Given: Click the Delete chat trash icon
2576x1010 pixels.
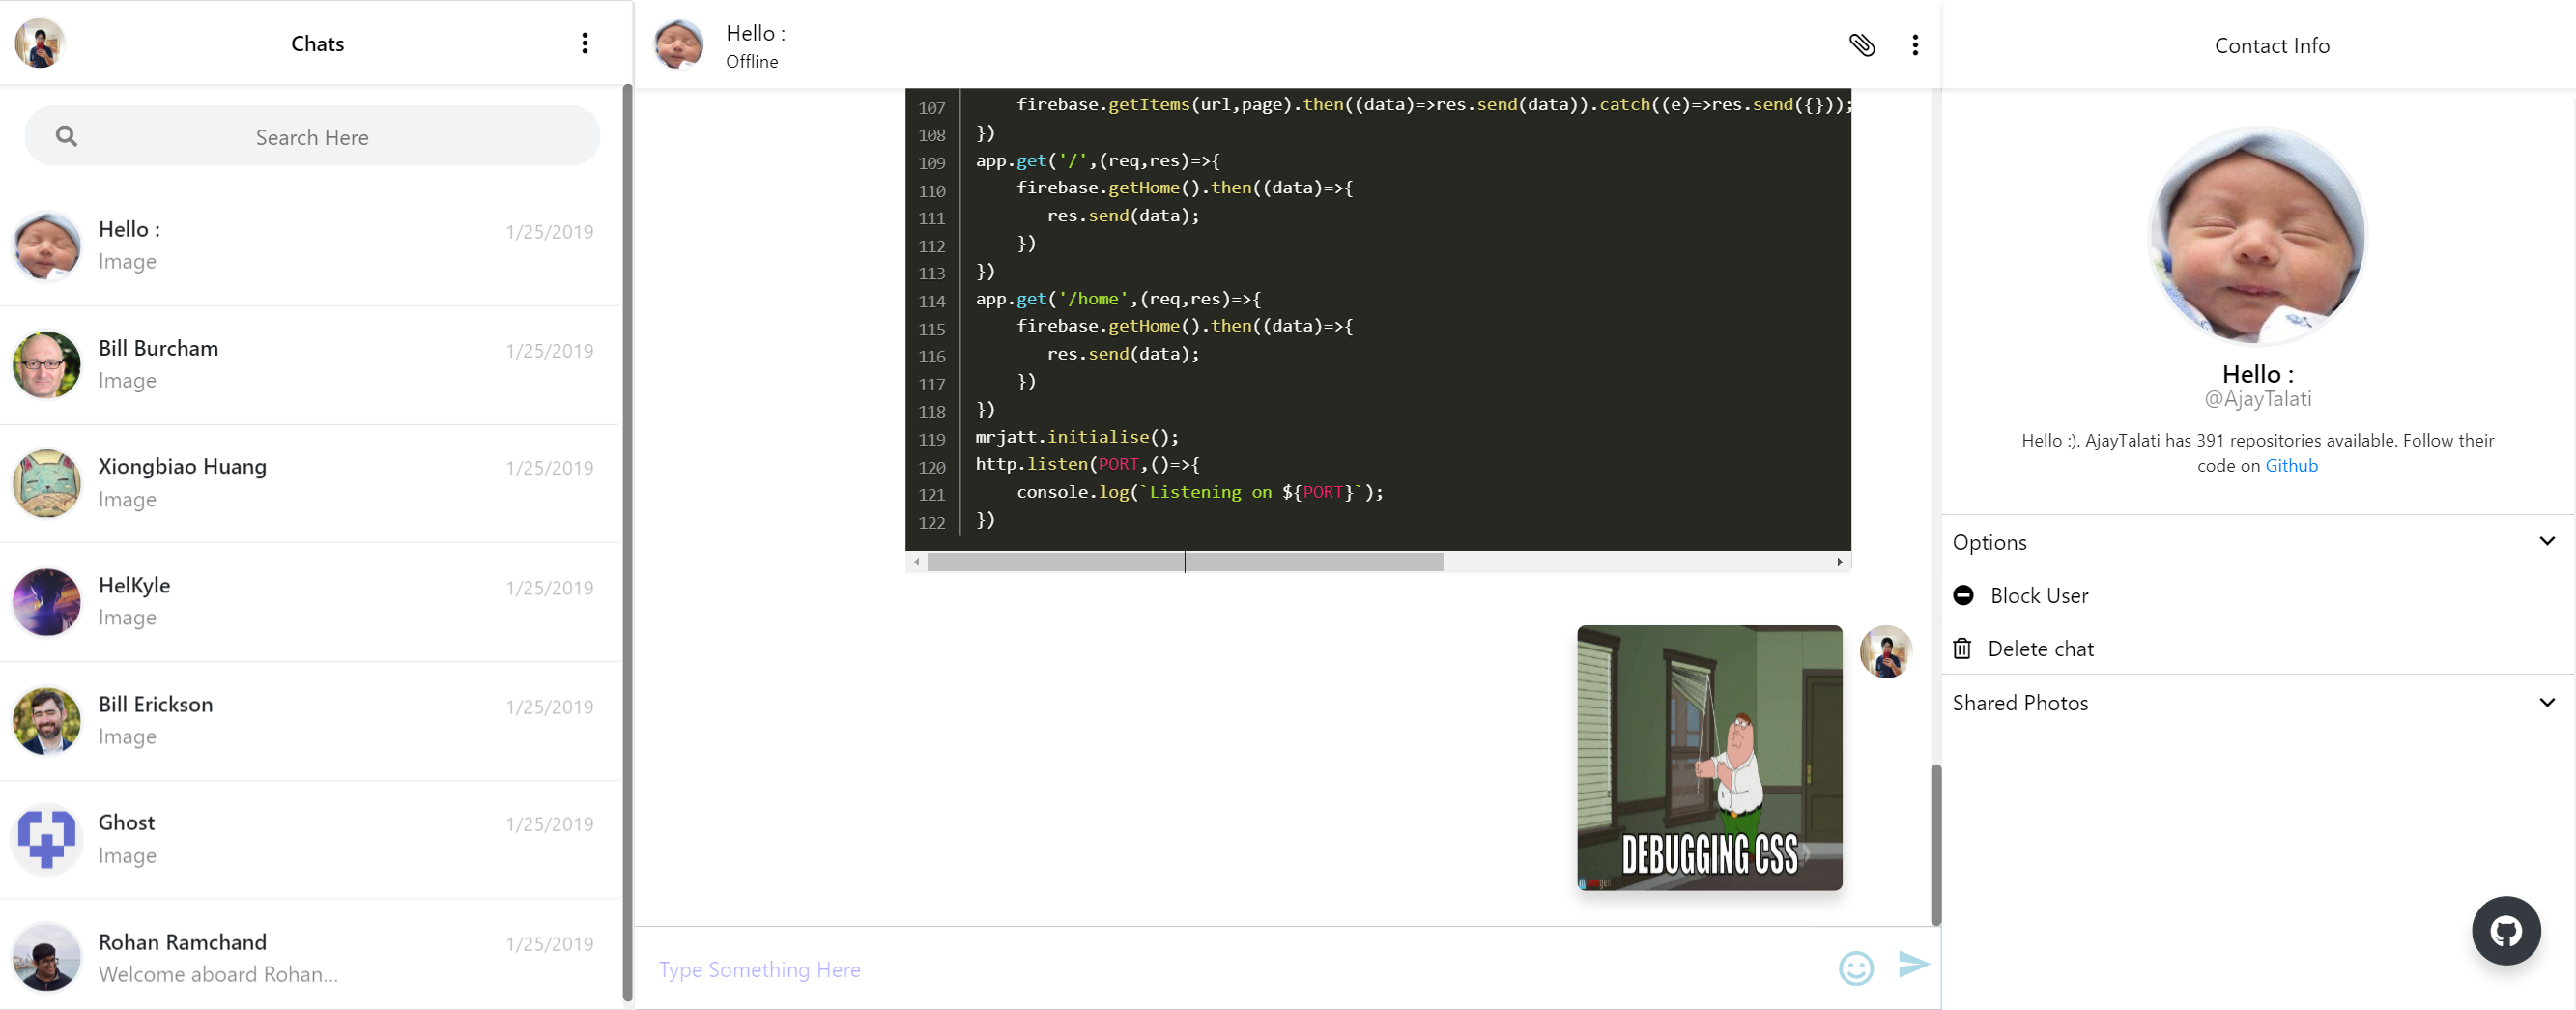Looking at the screenshot, I should tap(1962, 649).
